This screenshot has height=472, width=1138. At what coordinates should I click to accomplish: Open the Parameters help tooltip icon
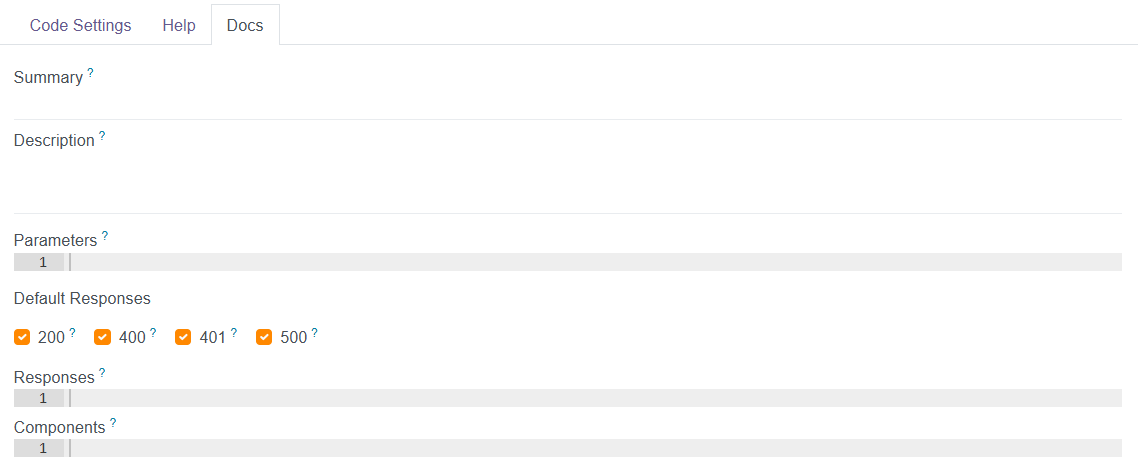pyautogui.click(x=104, y=236)
